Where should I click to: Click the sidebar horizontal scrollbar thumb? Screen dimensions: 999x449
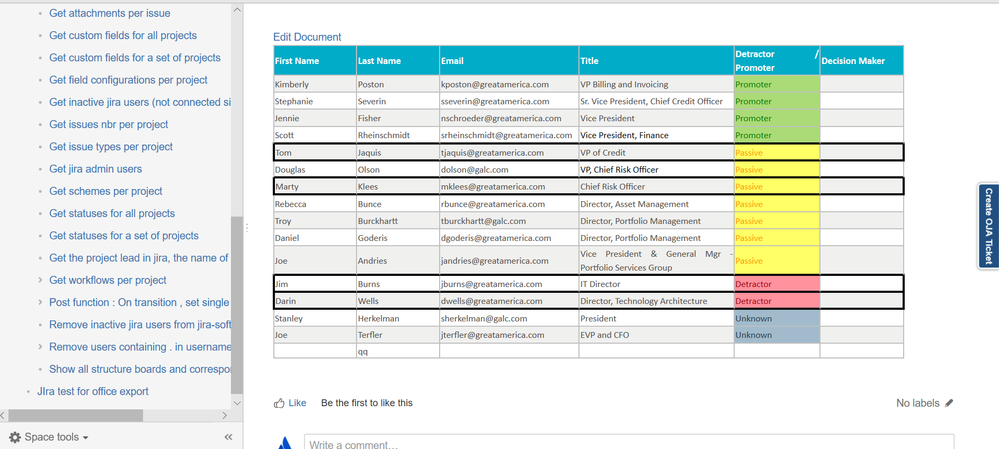76,415
